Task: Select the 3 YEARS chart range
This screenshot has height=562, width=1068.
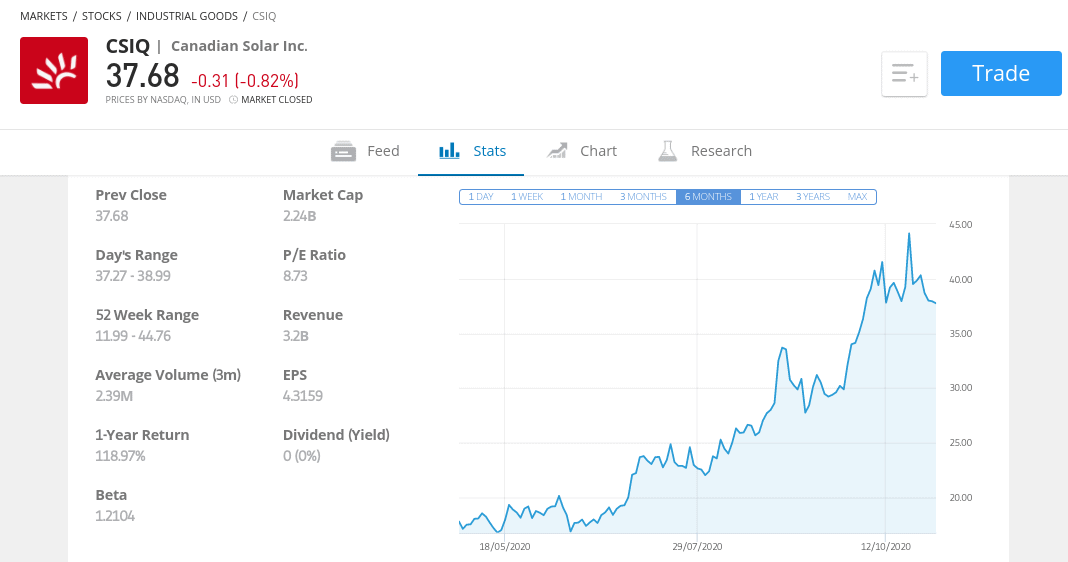Action: 813,197
